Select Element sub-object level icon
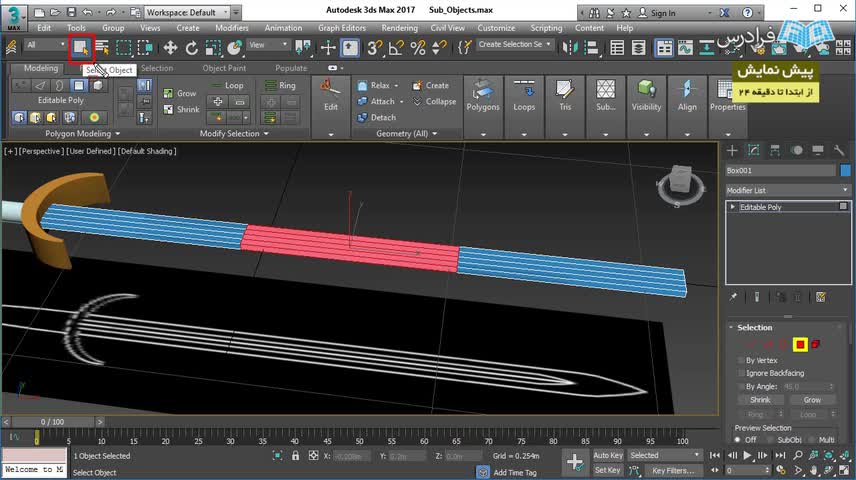Screen dimensions: 856x480 coord(815,345)
